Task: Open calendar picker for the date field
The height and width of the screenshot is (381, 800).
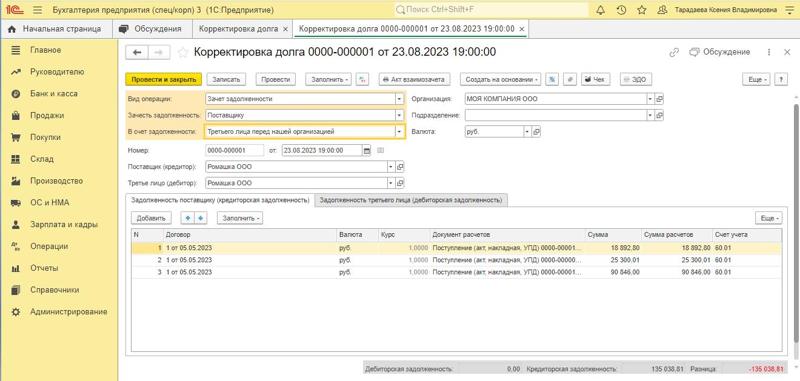Action: click(x=366, y=150)
